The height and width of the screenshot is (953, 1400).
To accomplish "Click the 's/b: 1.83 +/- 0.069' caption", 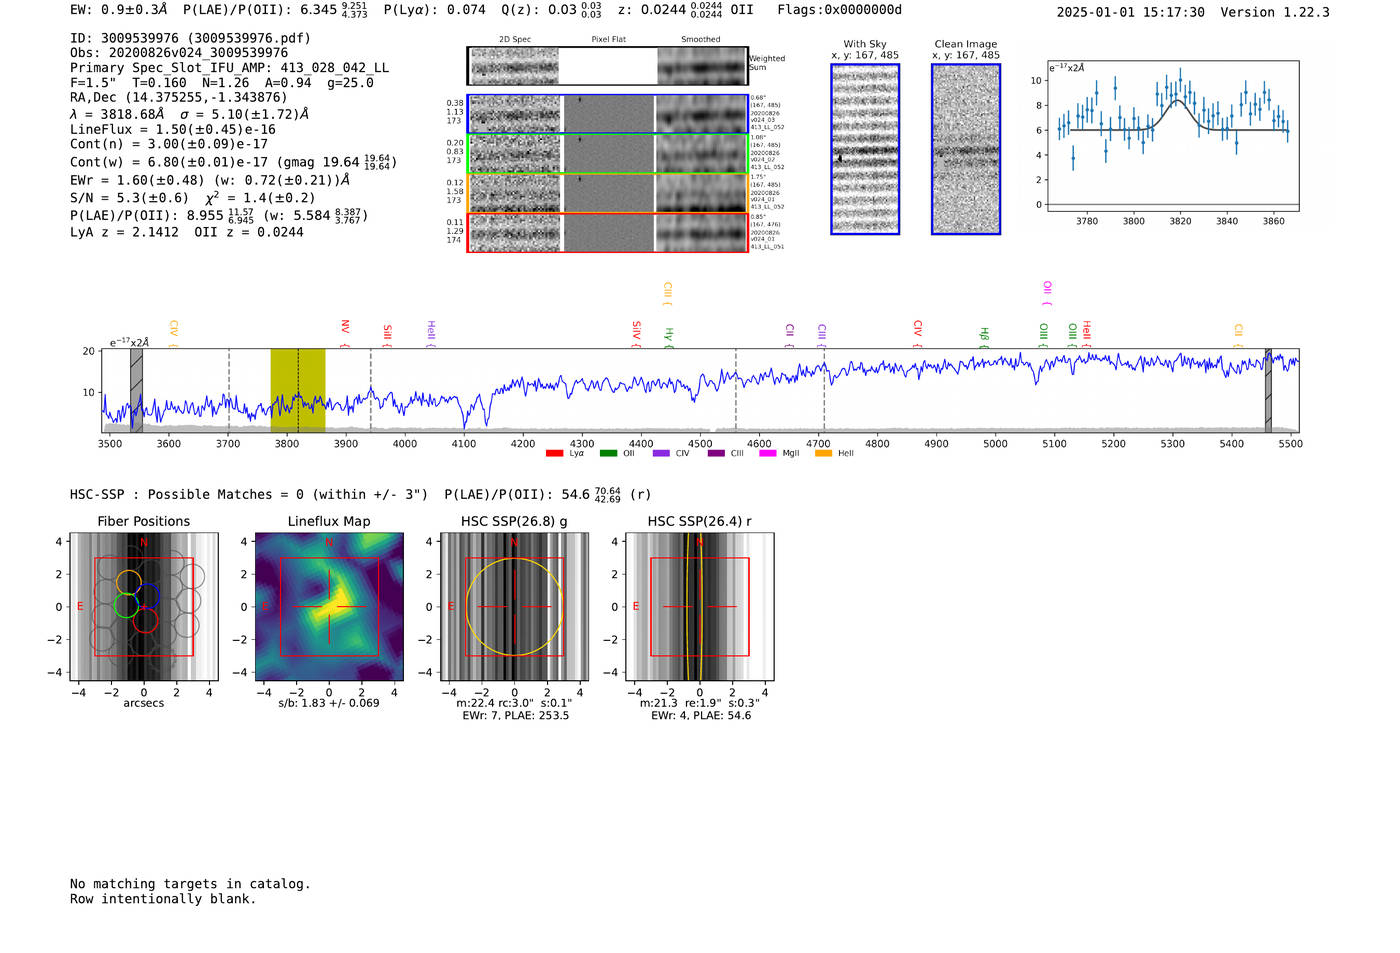I will (329, 703).
